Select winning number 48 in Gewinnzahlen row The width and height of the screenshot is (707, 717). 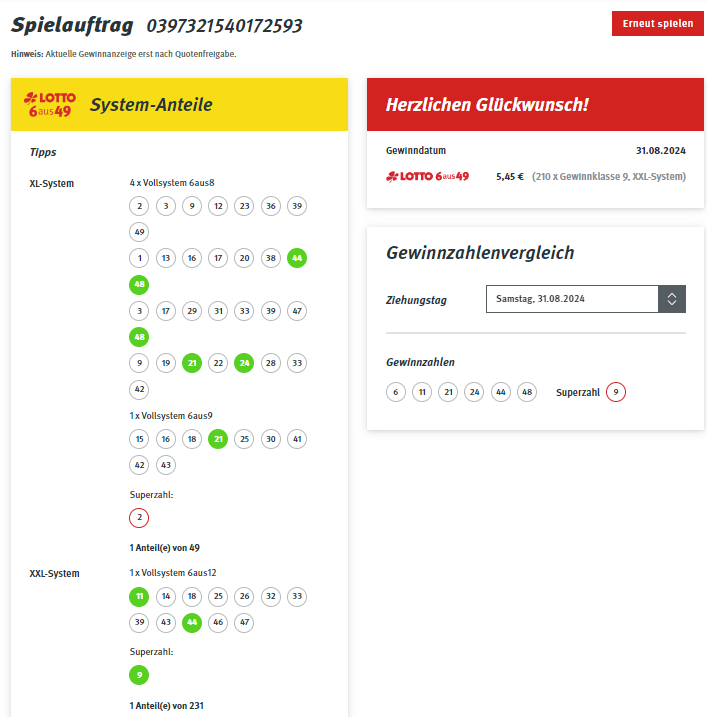[527, 392]
